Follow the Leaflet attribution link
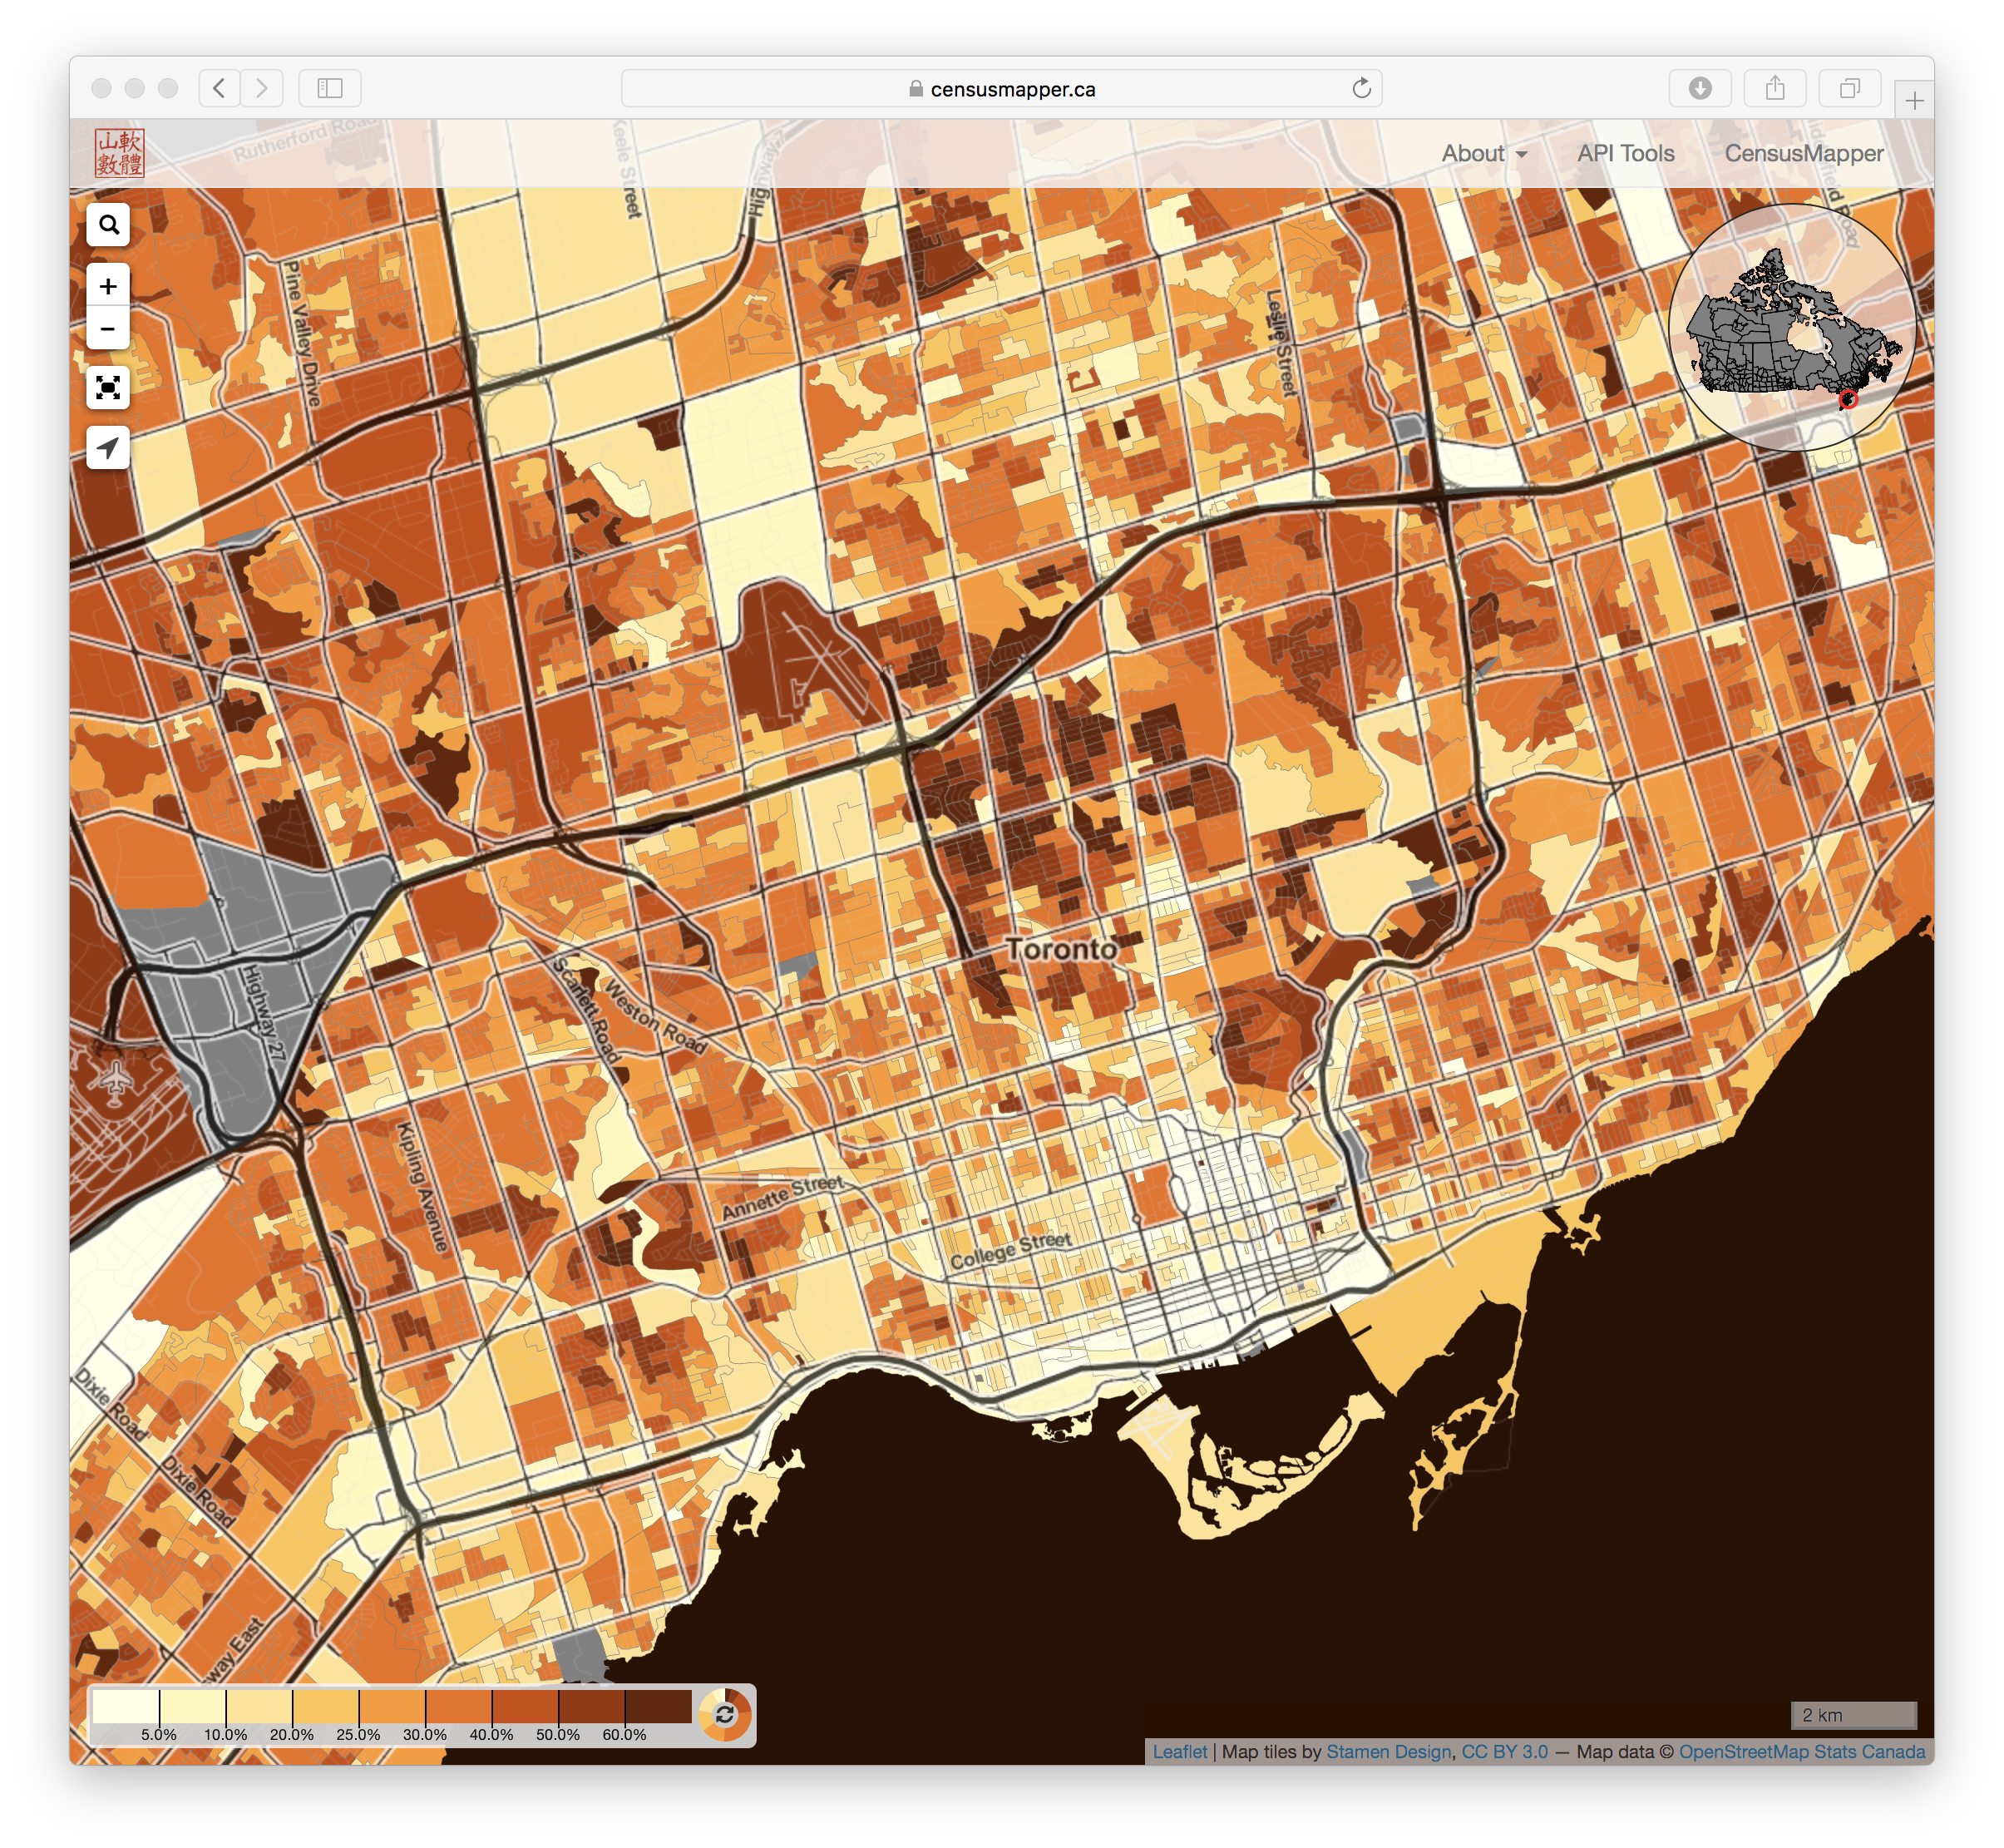The width and height of the screenshot is (2004, 1848). tap(1179, 1752)
